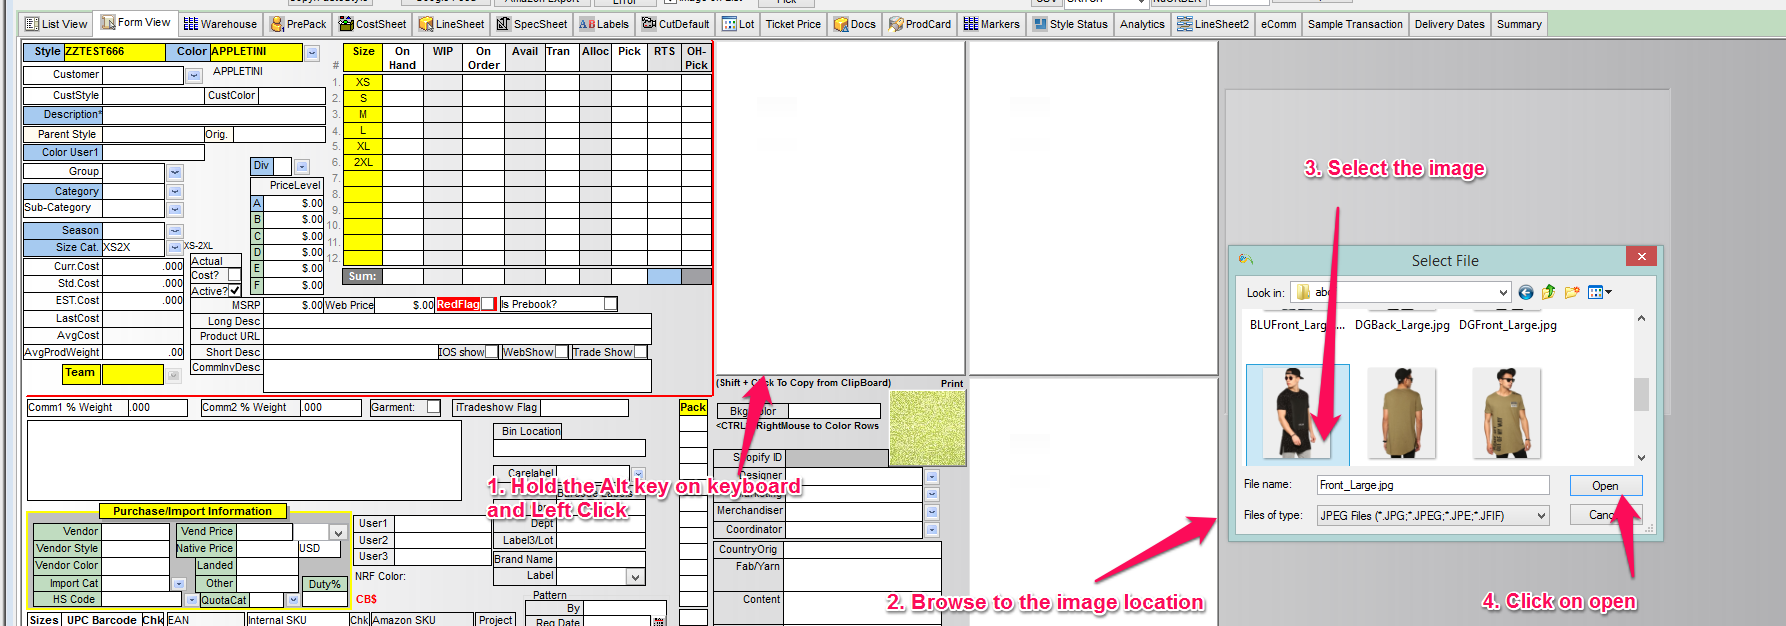Toggle the Active checkbox

(234, 291)
